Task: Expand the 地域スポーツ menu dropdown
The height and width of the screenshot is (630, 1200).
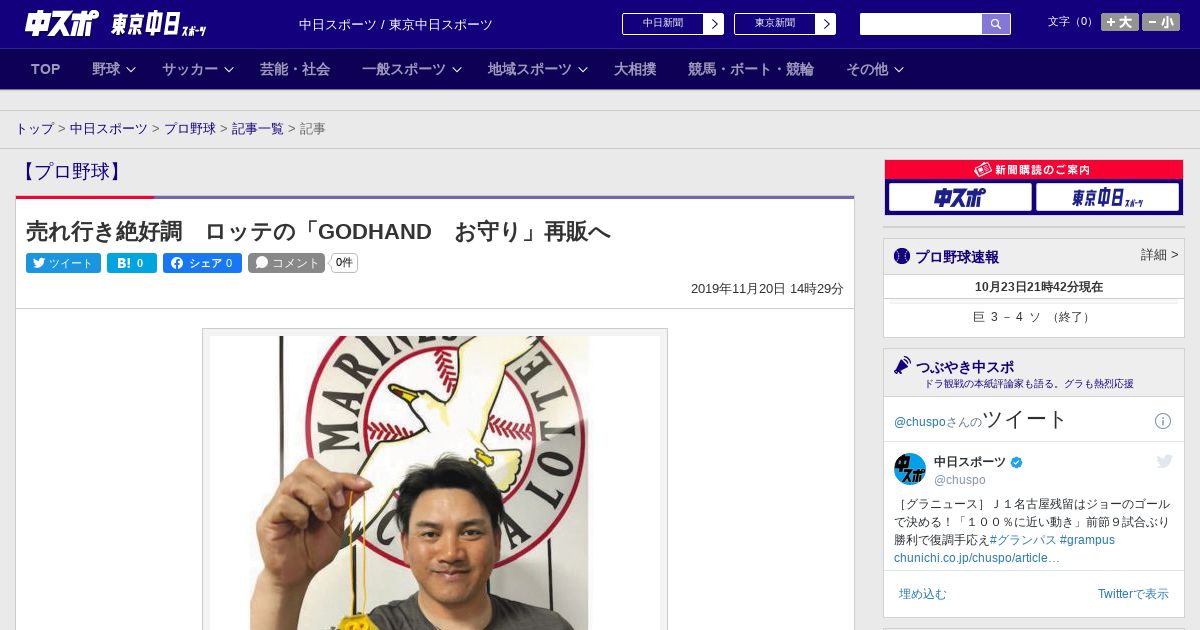Action: click(x=538, y=69)
